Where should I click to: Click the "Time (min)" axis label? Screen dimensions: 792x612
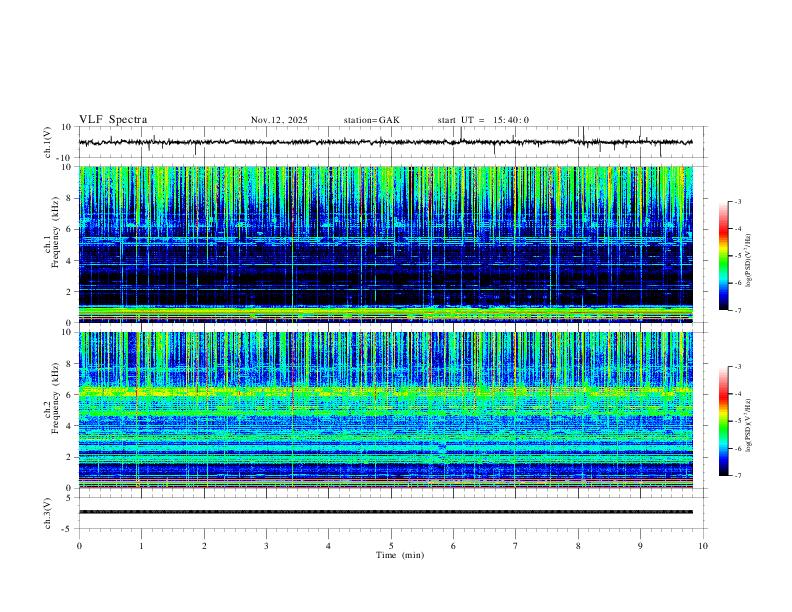[400, 555]
